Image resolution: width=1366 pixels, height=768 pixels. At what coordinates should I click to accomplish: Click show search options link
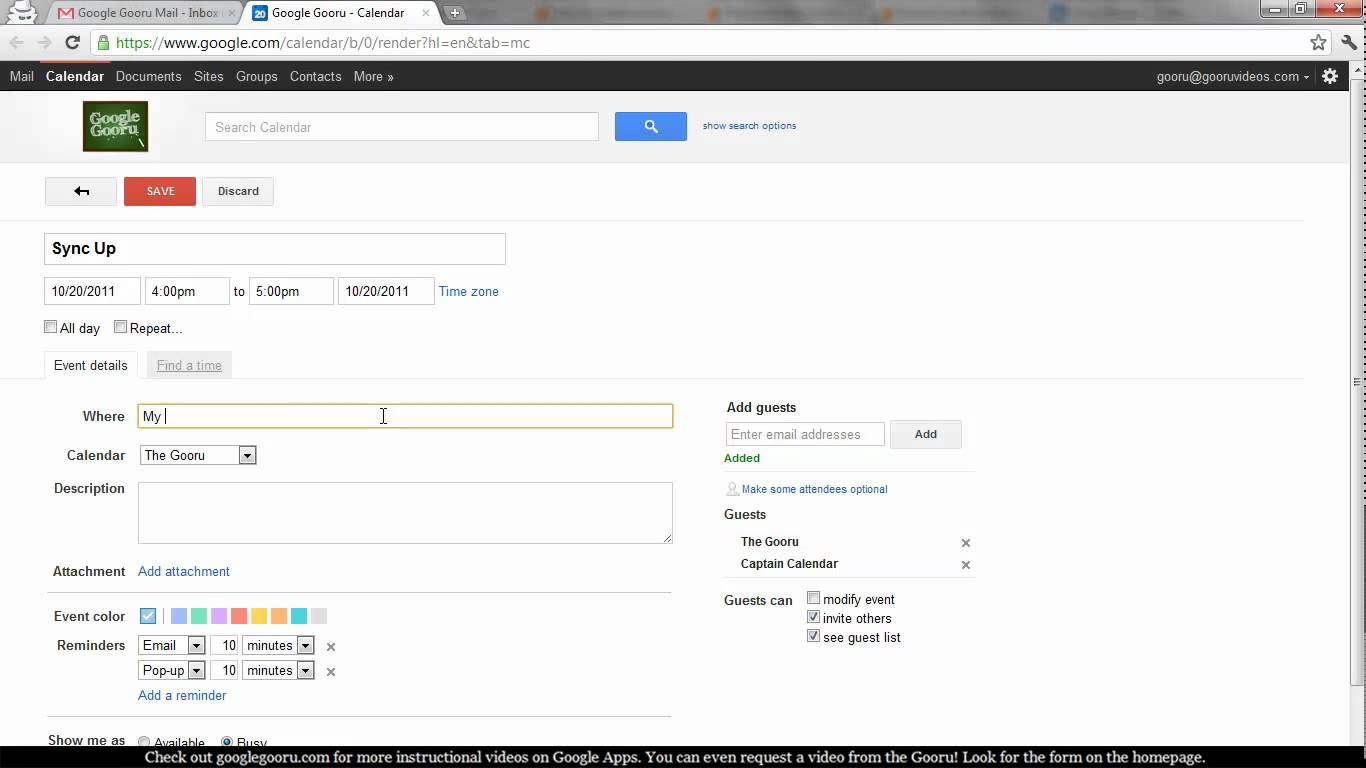tap(750, 126)
